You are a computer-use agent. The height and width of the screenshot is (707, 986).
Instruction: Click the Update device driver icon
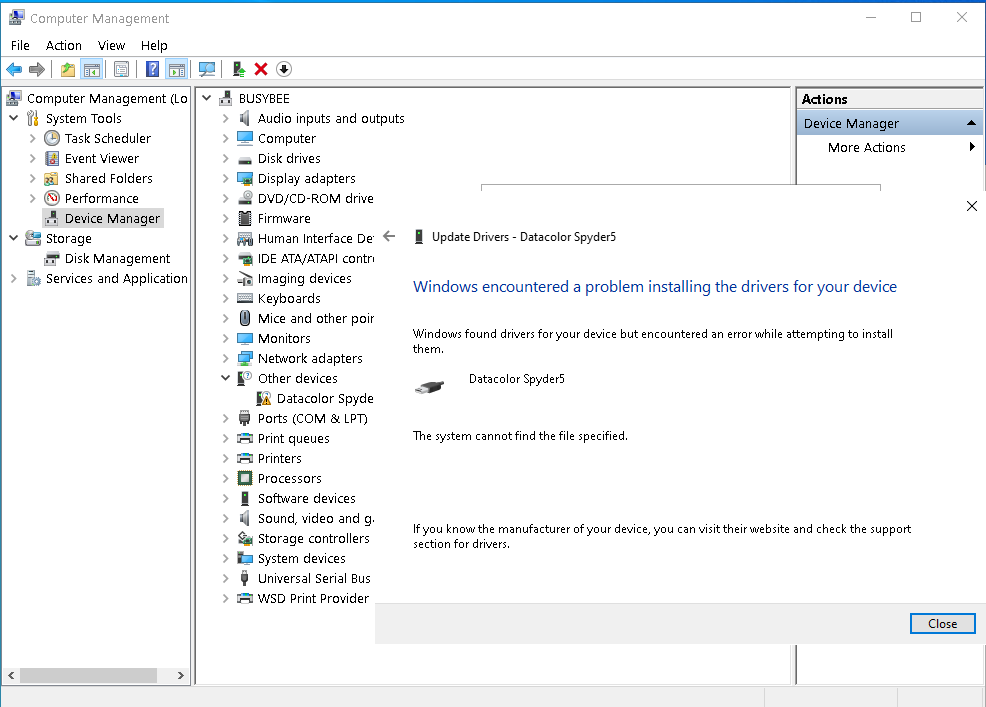click(x=238, y=69)
